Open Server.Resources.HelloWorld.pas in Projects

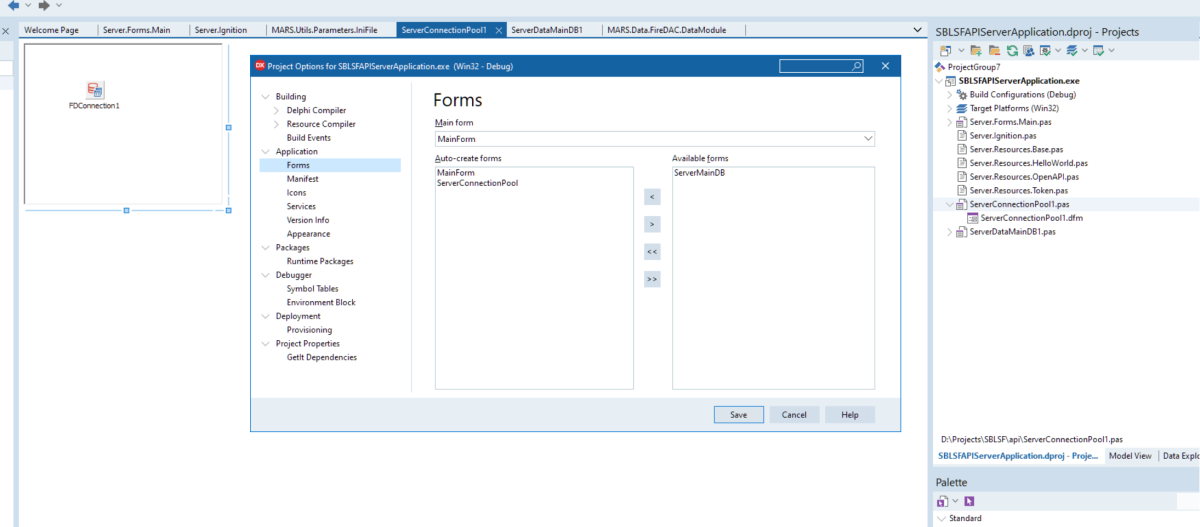pos(1028,162)
